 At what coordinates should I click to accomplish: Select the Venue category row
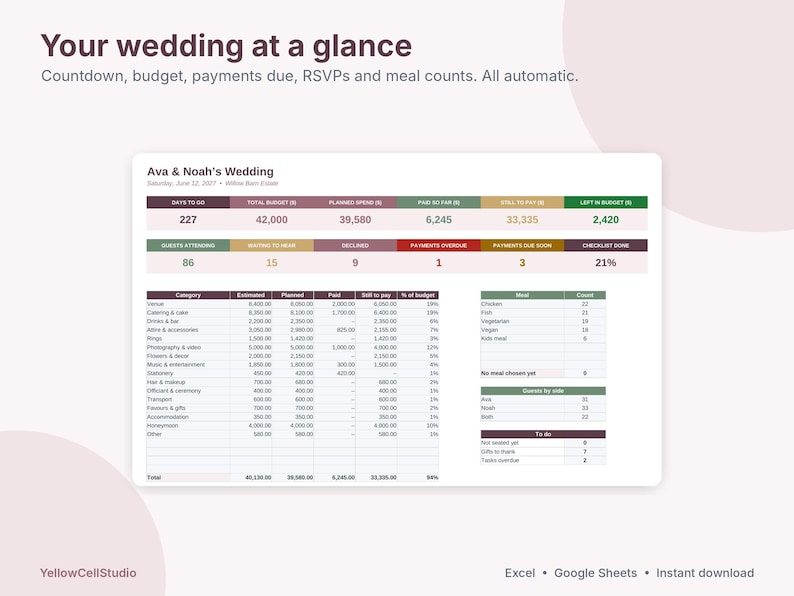[x=293, y=304]
